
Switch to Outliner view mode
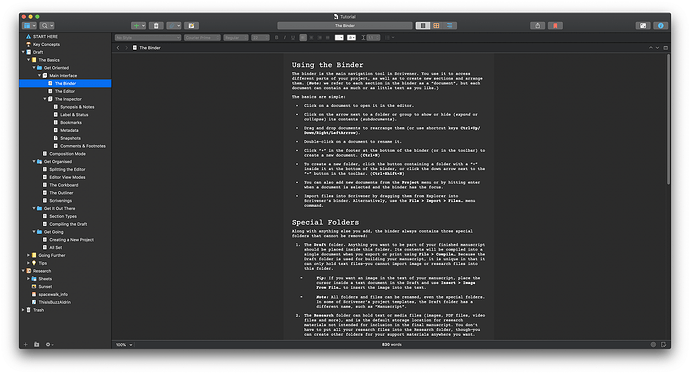[x=450, y=26]
